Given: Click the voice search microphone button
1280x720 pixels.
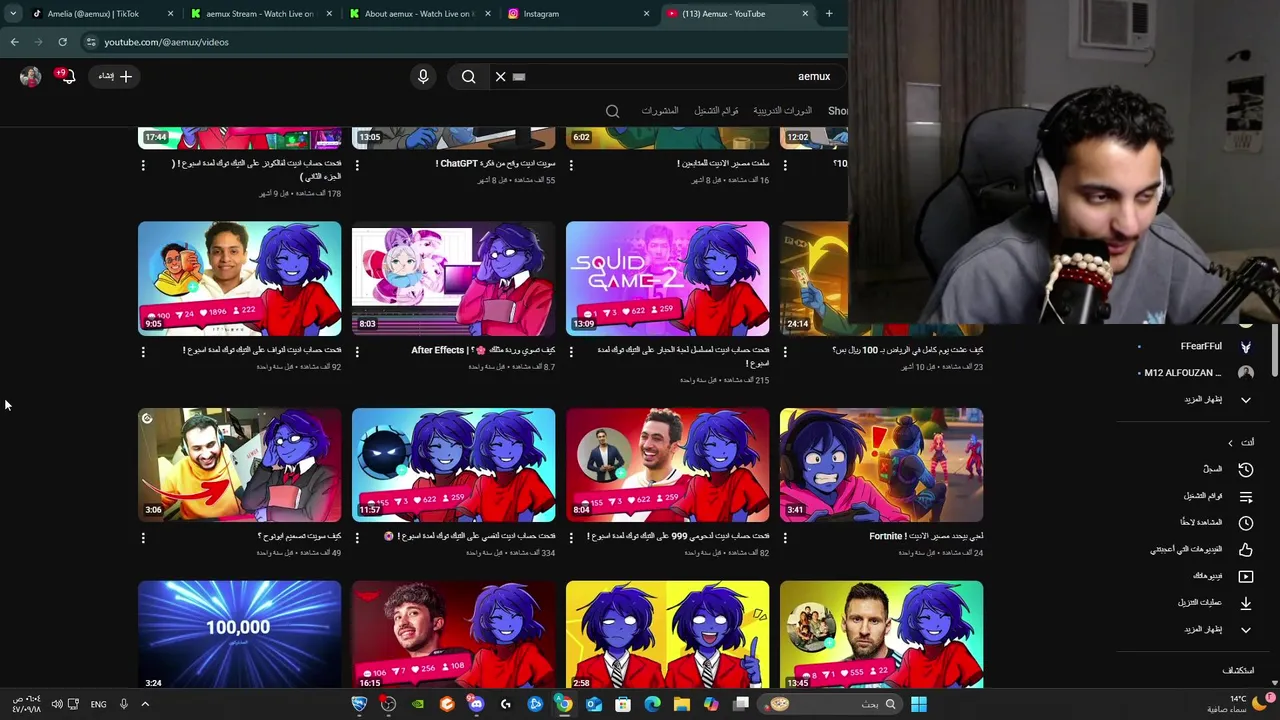Looking at the screenshot, I should click(x=423, y=76).
